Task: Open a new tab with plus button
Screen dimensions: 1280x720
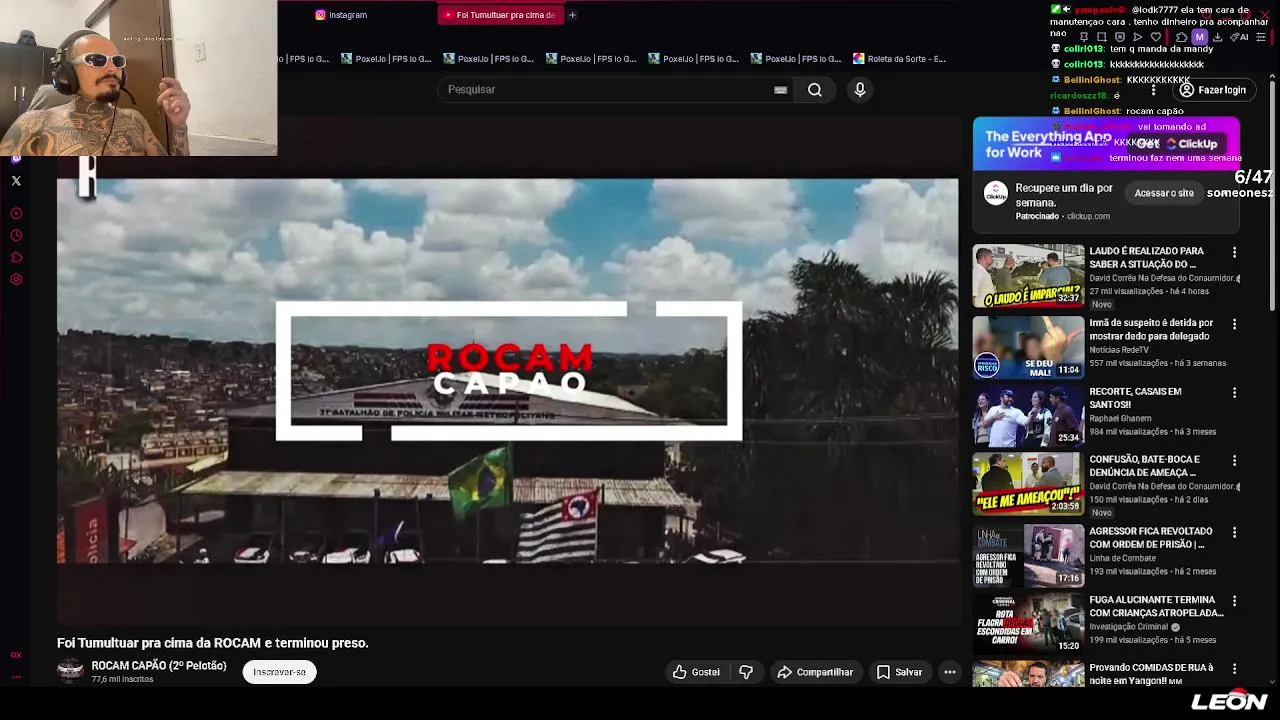Action: (572, 15)
